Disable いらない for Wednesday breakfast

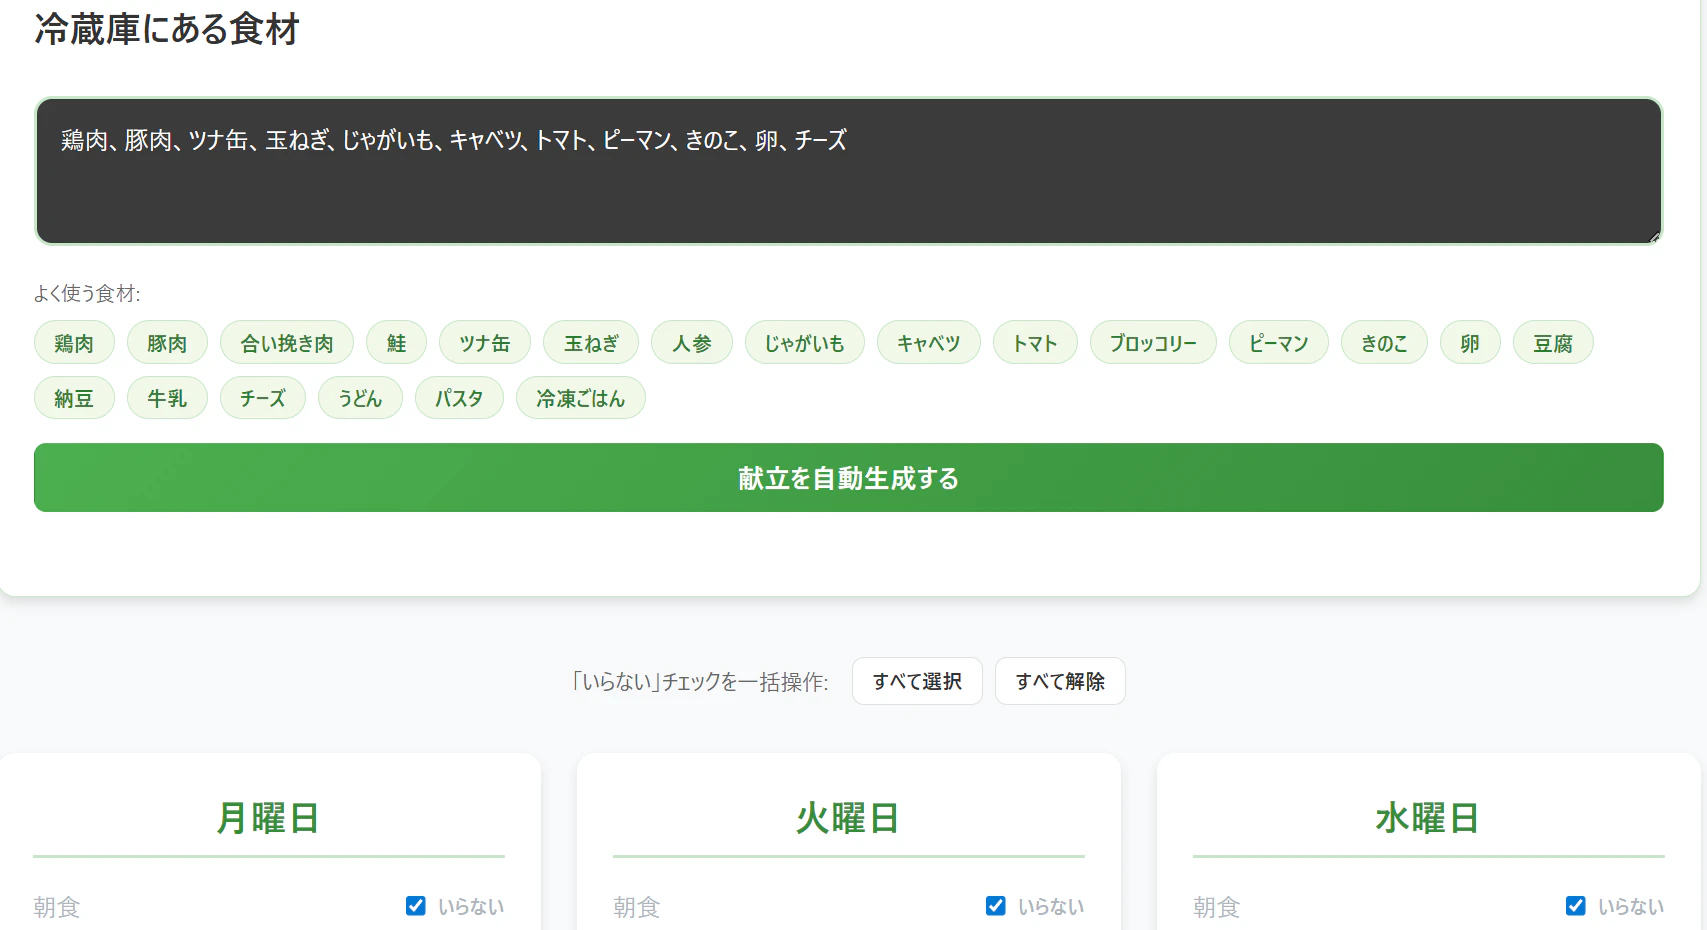coord(1575,905)
